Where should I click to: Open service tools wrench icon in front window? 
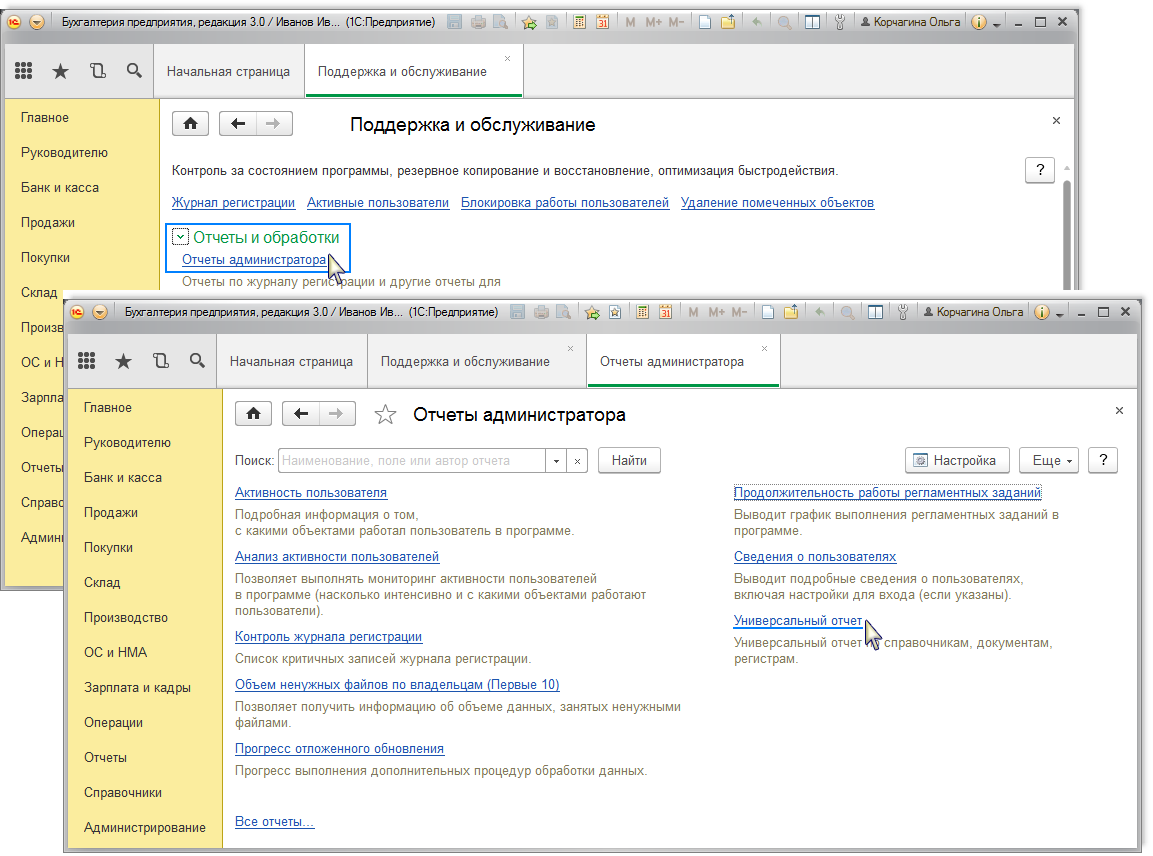pyautogui.click(x=903, y=312)
